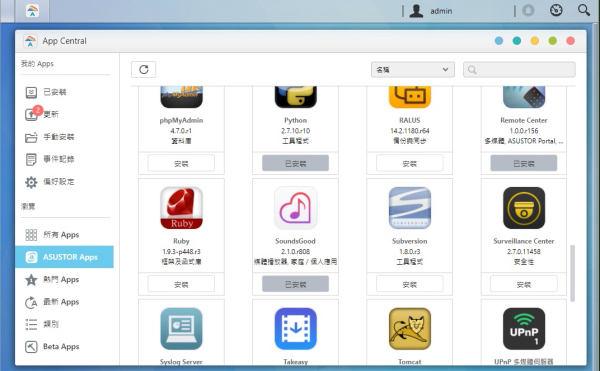Install phpMyAdmin
This screenshot has width=600, height=371.
[x=181, y=163]
